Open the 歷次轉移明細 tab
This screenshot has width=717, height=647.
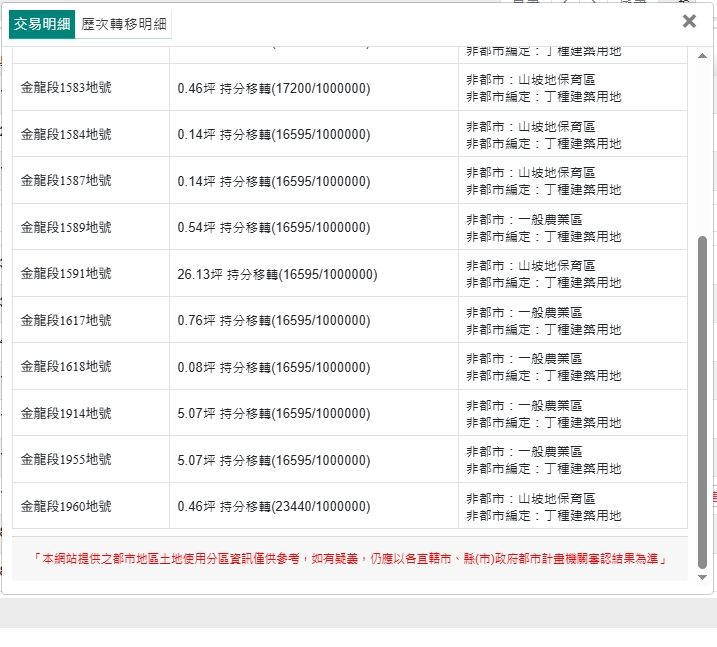[124, 24]
